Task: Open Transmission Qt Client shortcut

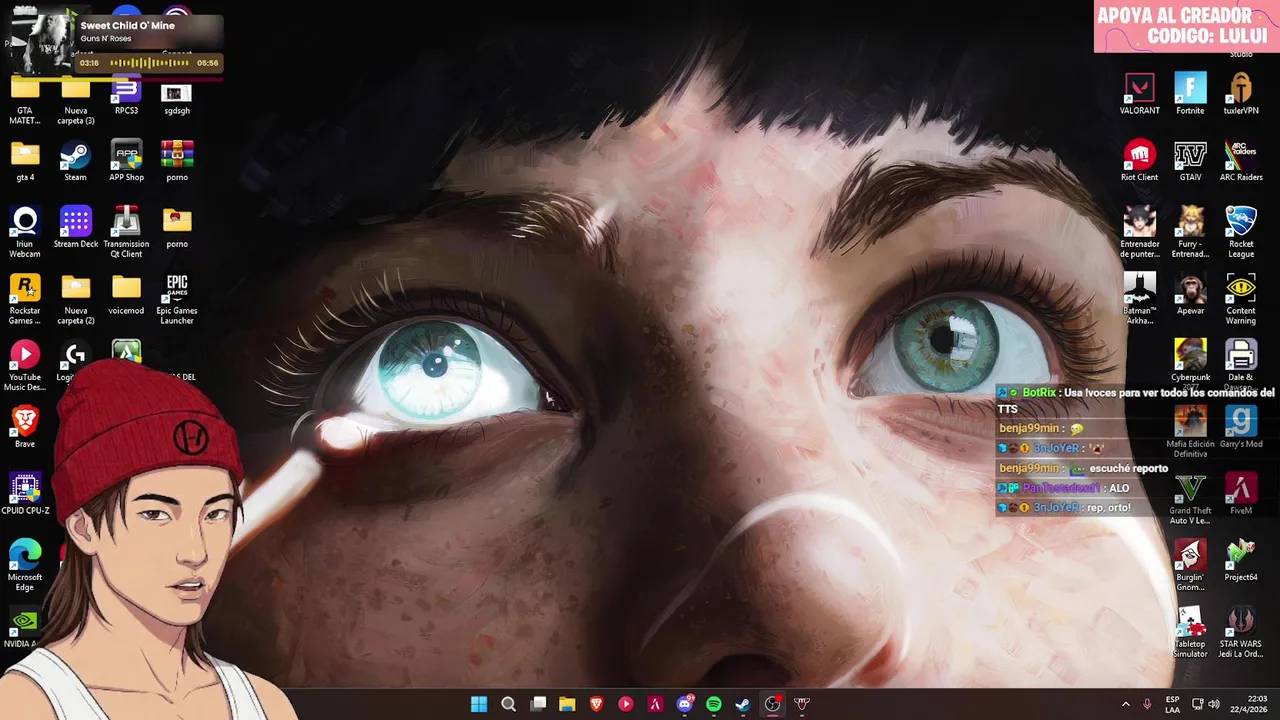Action: tap(126, 232)
